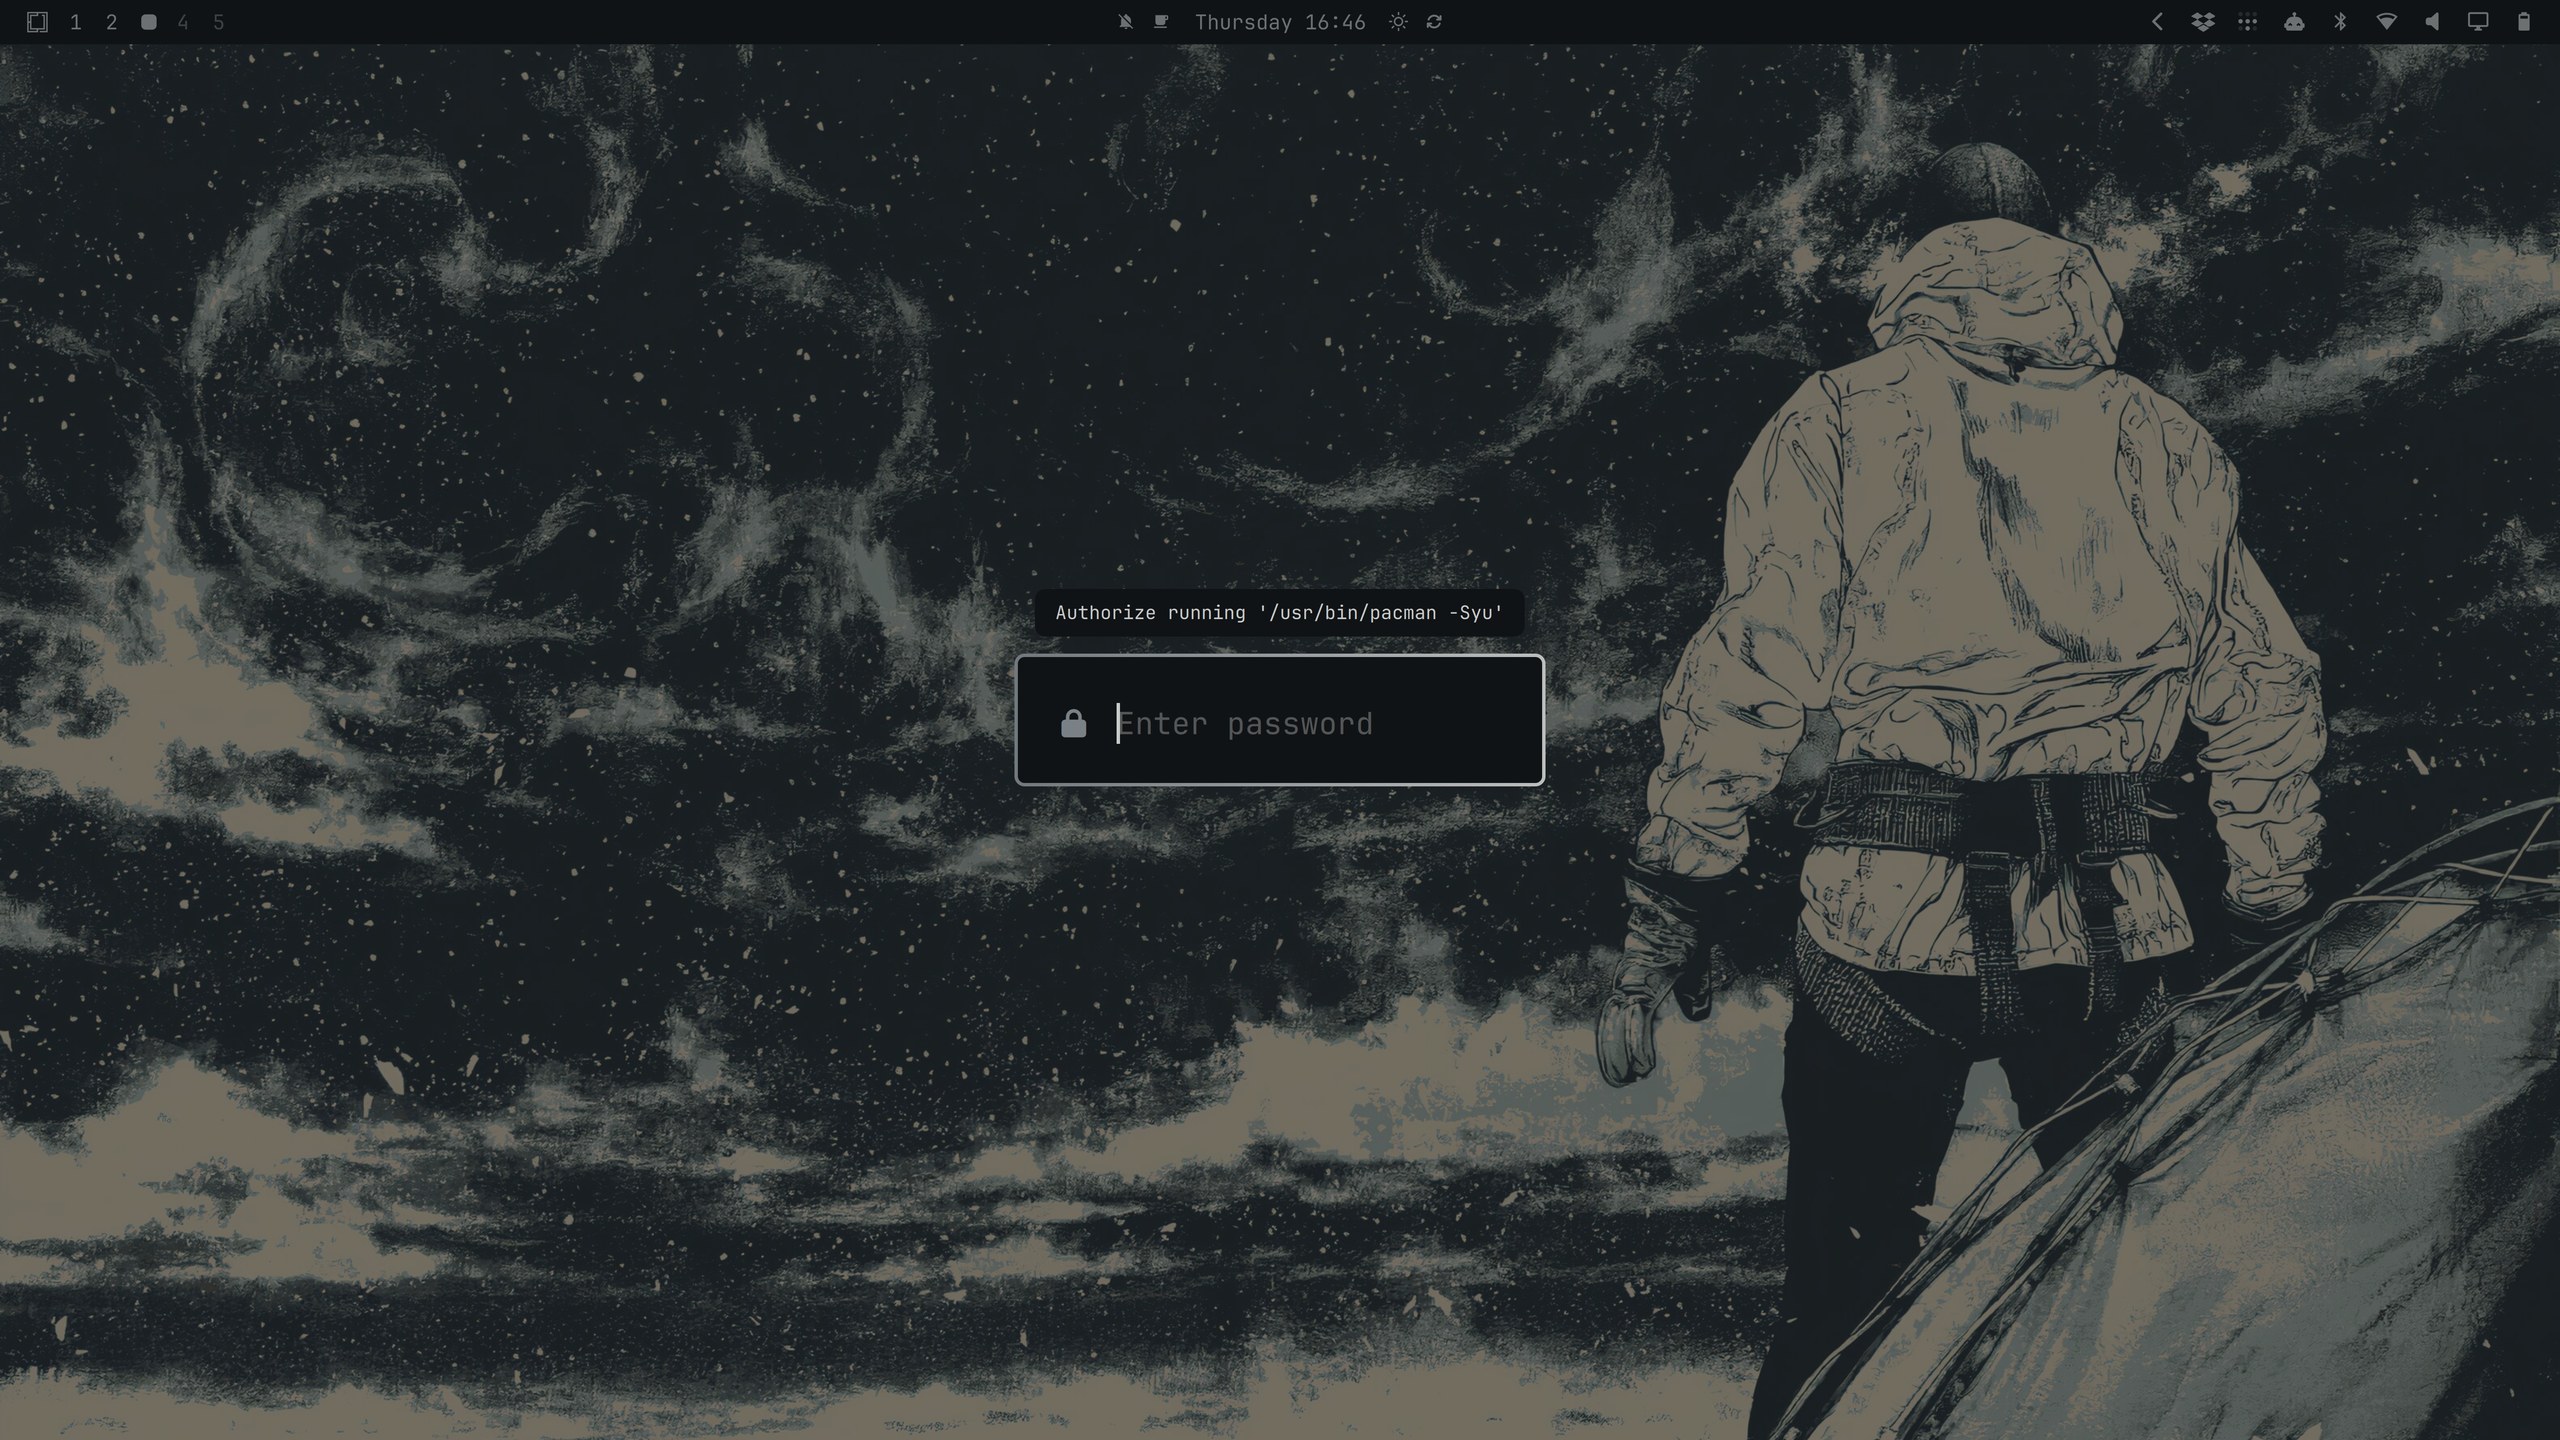Click the volume speaker icon
Screen dimensions: 2560x1440
pyautogui.click(x=2432, y=22)
